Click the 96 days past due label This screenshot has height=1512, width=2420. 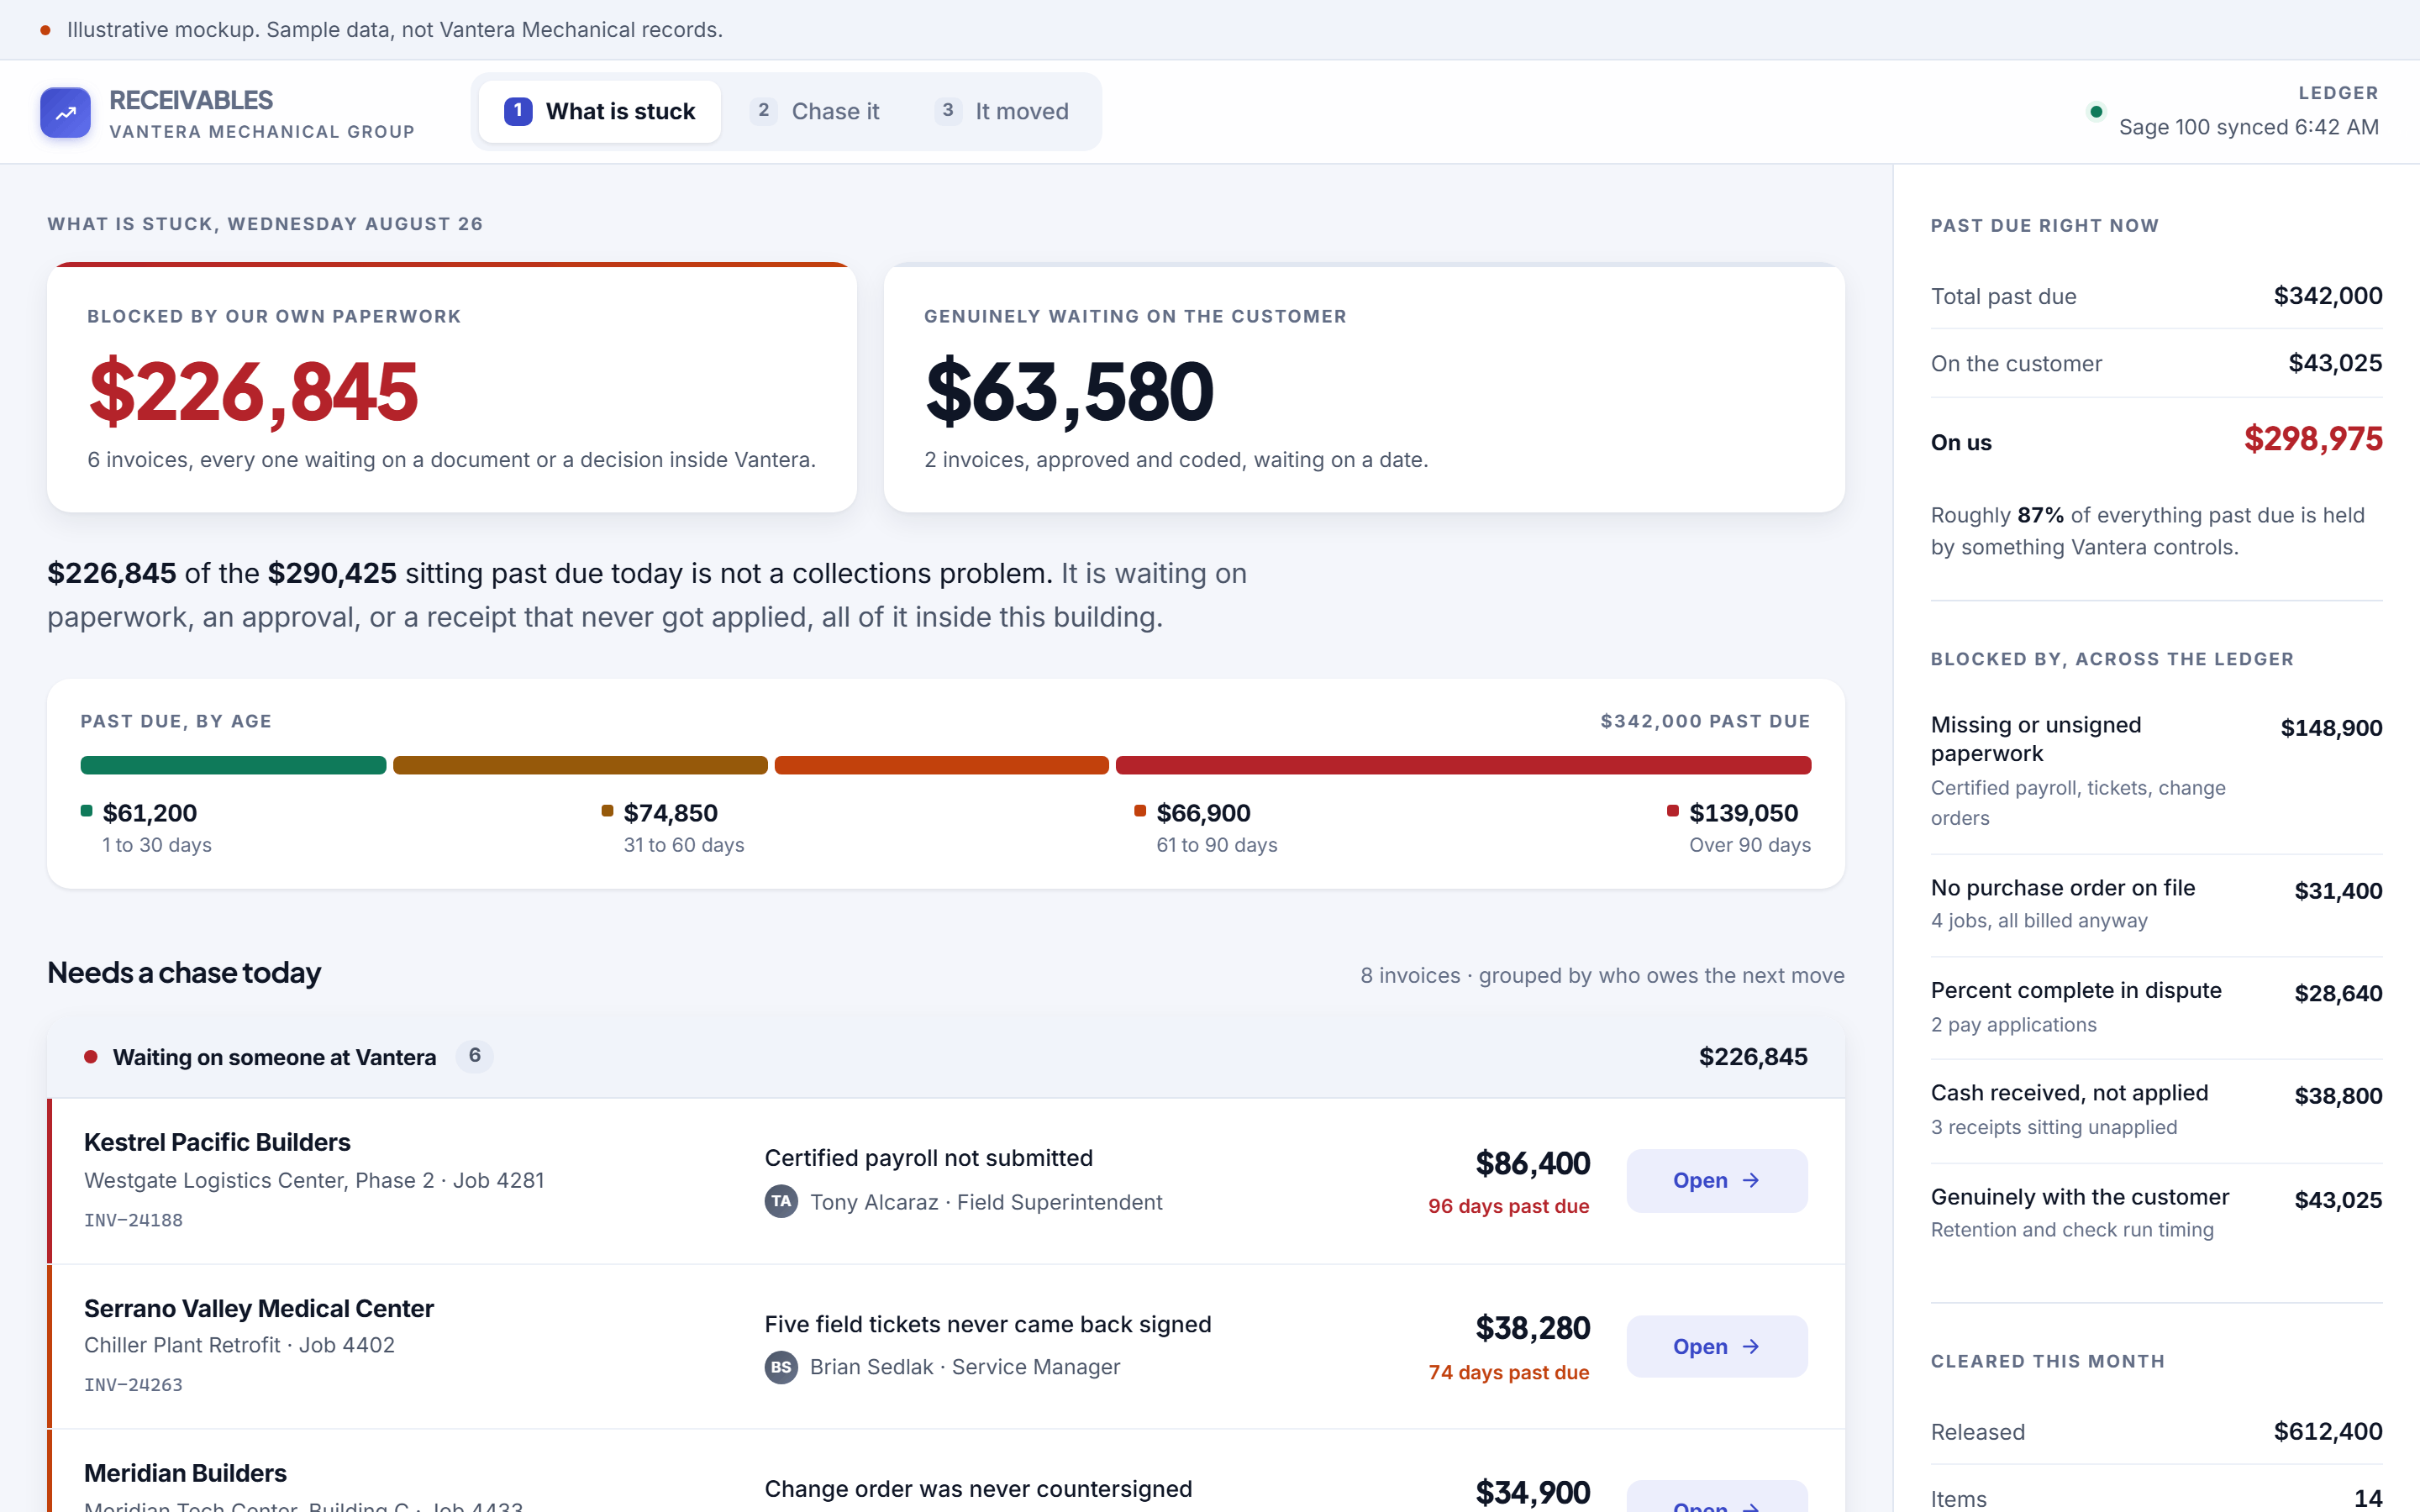[1508, 1206]
